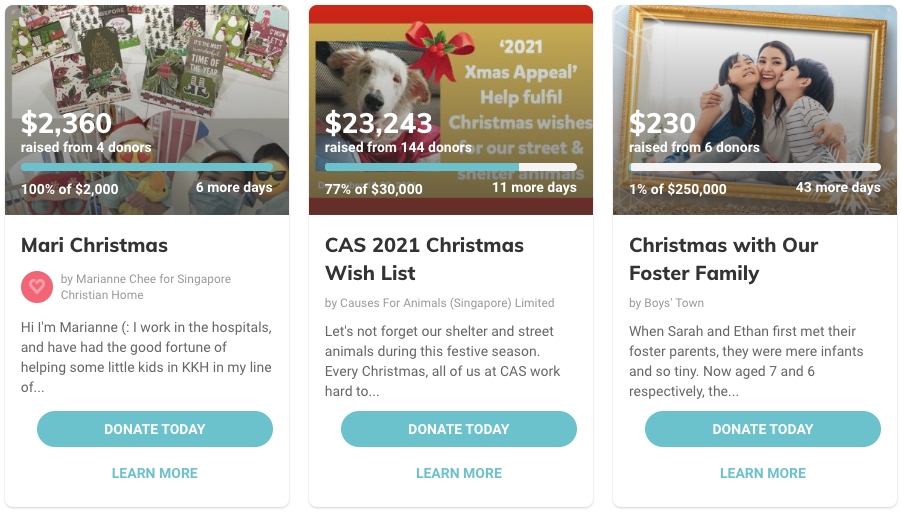Click the $23,243 raised amount text
This screenshot has width=902, height=512.
tap(379, 124)
